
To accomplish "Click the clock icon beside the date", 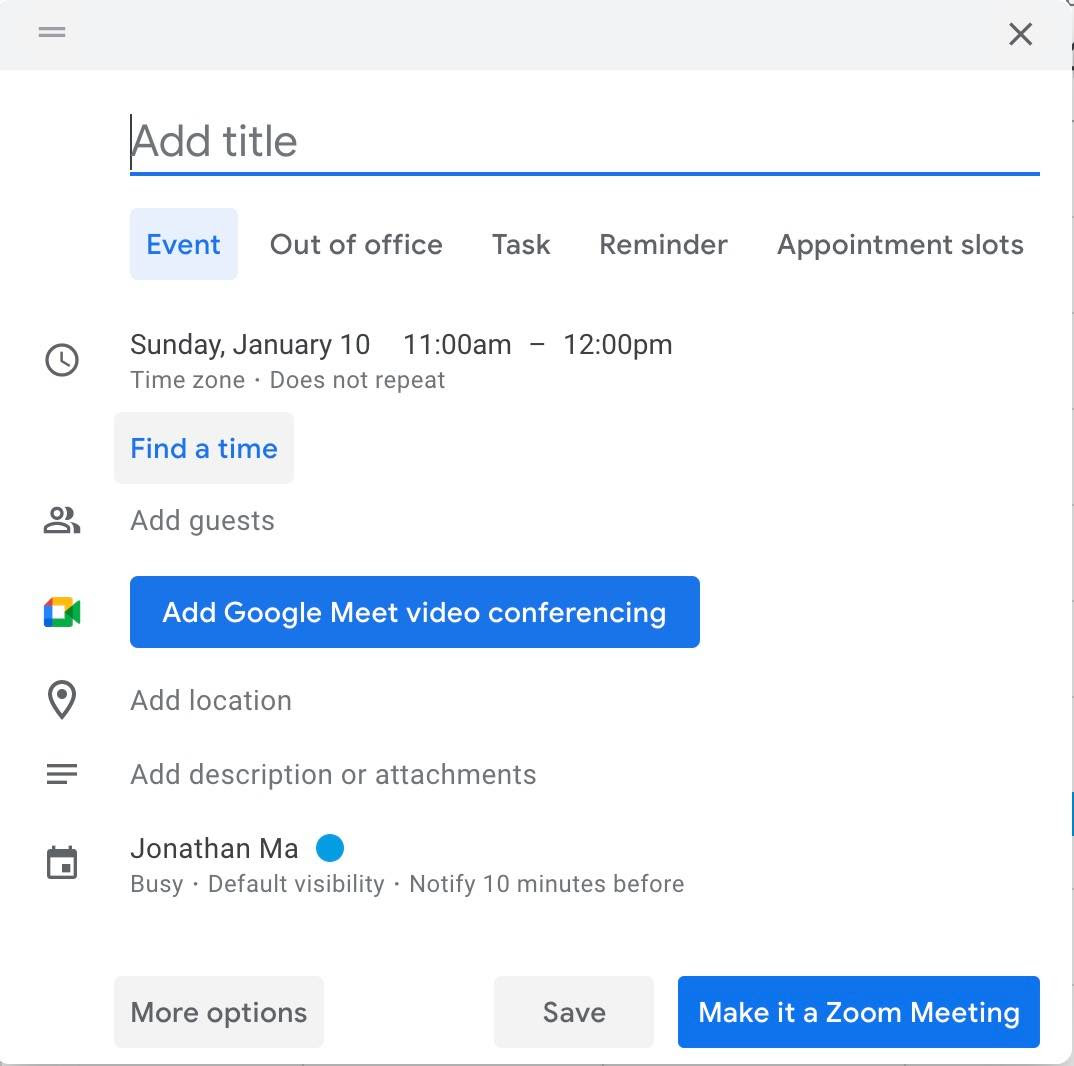I will click(x=62, y=360).
